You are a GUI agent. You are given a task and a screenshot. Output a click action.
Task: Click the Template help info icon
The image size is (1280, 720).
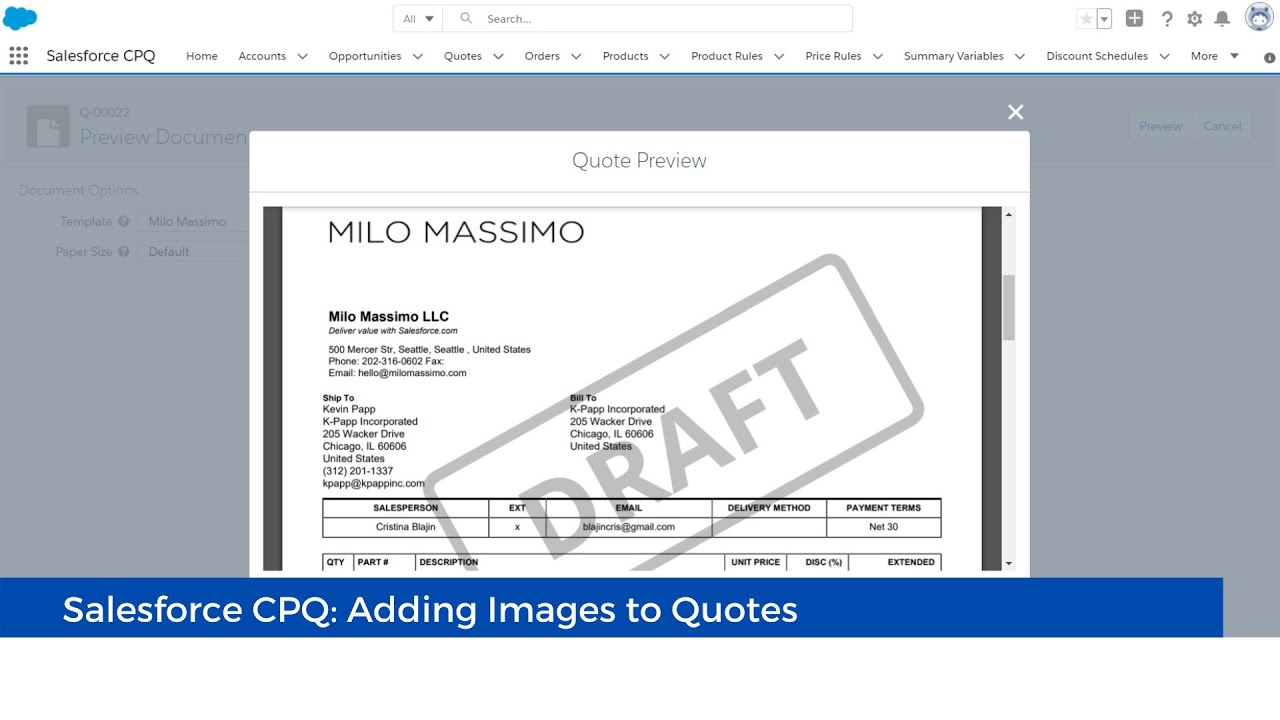[x=124, y=222]
